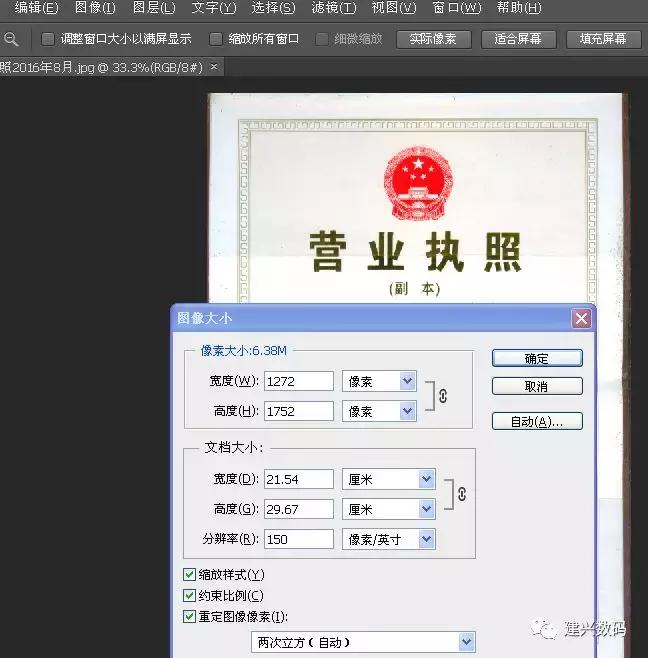The height and width of the screenshot is (658, 648).
Task: Toggle 细微缩放 checkbox
Action: [x=322, y=39]
